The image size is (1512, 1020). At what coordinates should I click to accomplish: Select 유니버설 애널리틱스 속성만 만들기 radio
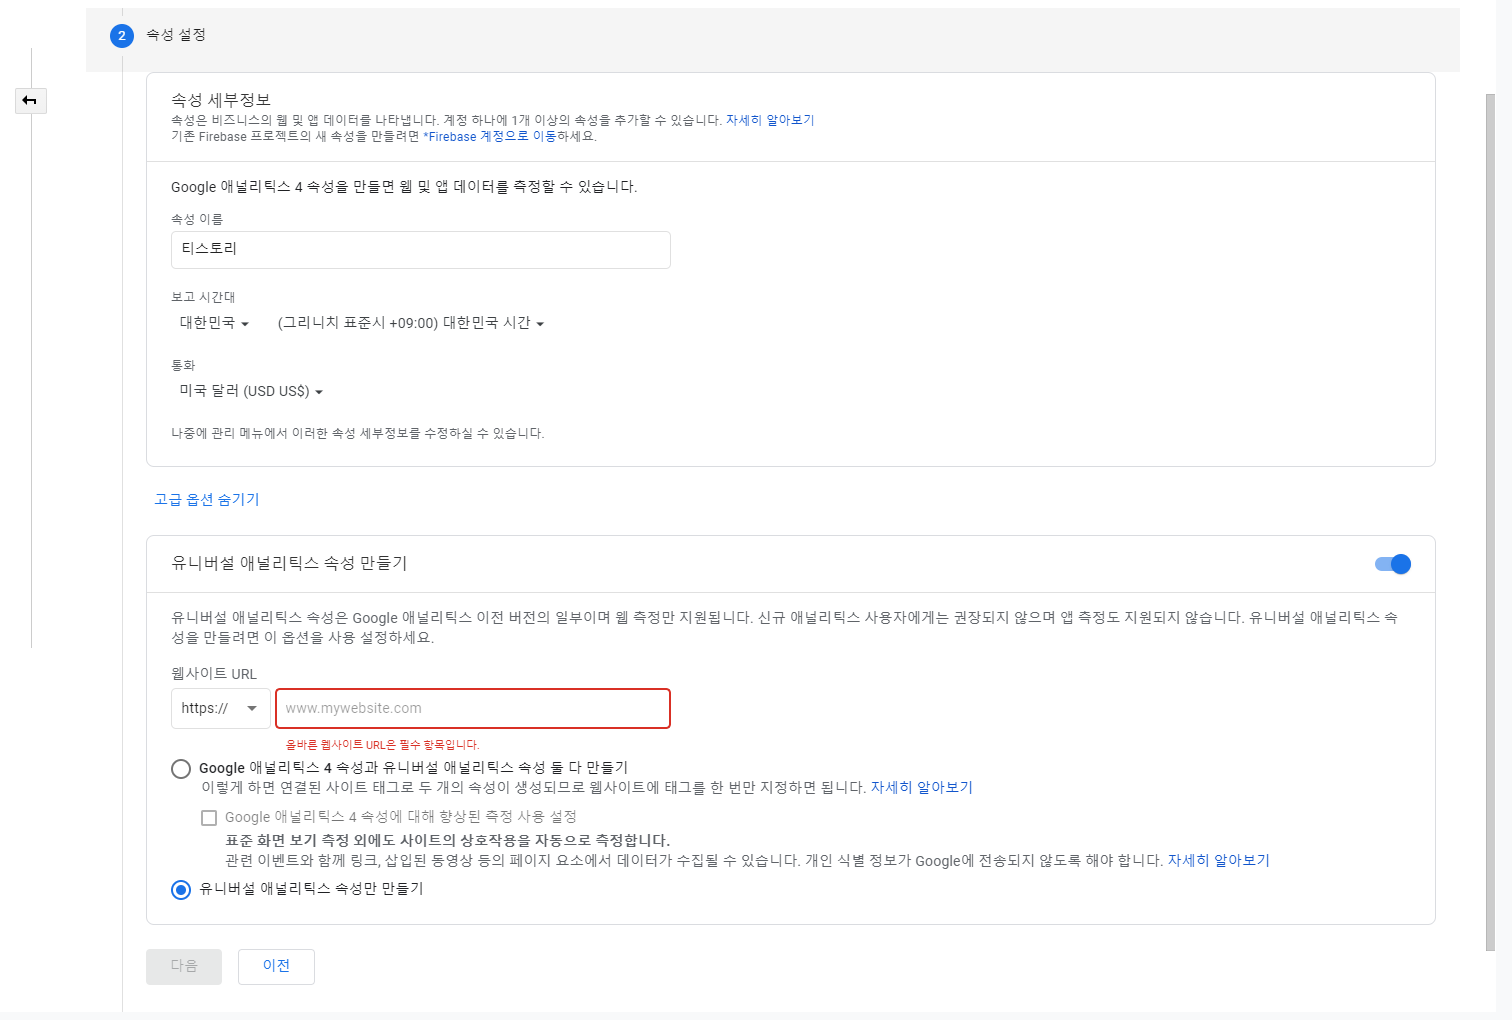(x=181, y=890)
